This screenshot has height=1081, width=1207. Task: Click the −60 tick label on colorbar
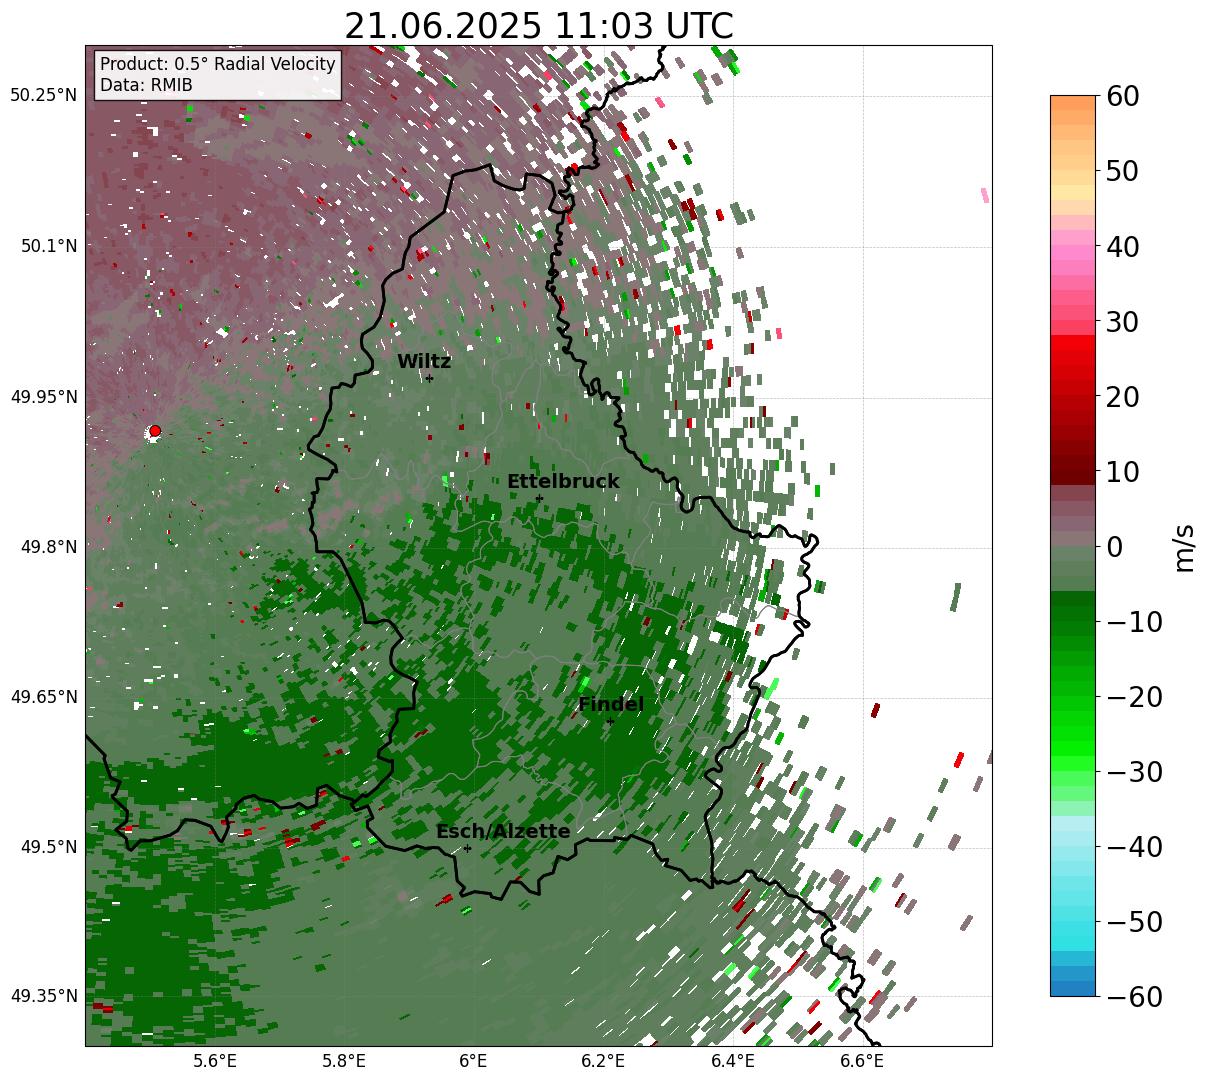click(1134, 997)
